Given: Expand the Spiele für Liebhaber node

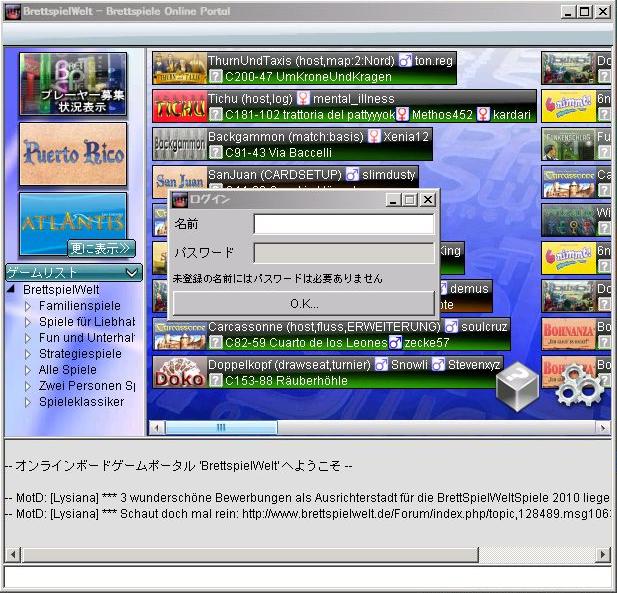Looking at the screenshot, I should (x=28, y=322).
